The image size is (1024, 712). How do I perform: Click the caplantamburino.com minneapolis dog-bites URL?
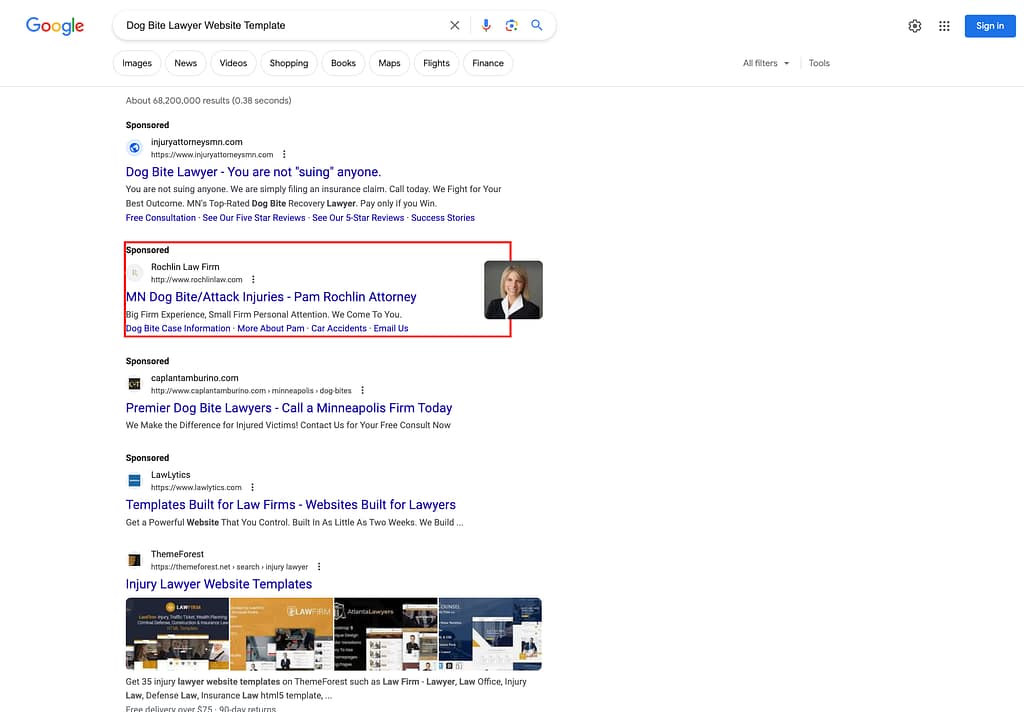coord(251,391)
